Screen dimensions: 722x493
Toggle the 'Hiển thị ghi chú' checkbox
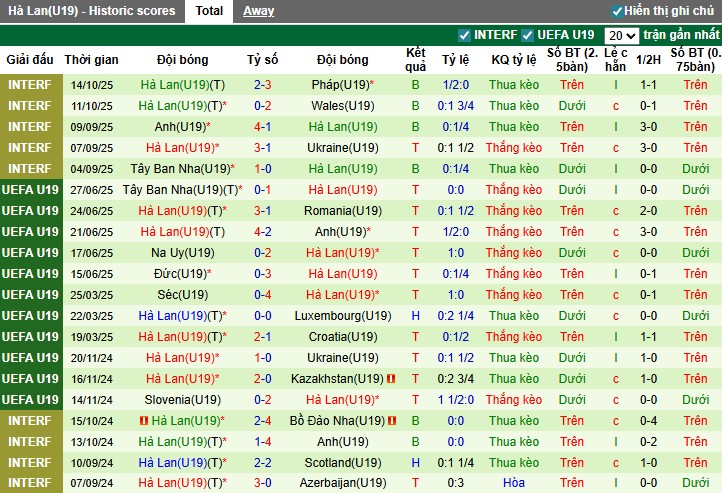click(617, 11)
